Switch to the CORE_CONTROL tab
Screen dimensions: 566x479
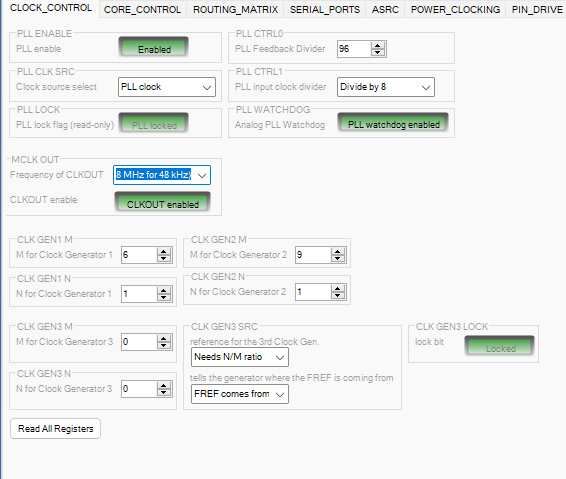click(142, 9)
